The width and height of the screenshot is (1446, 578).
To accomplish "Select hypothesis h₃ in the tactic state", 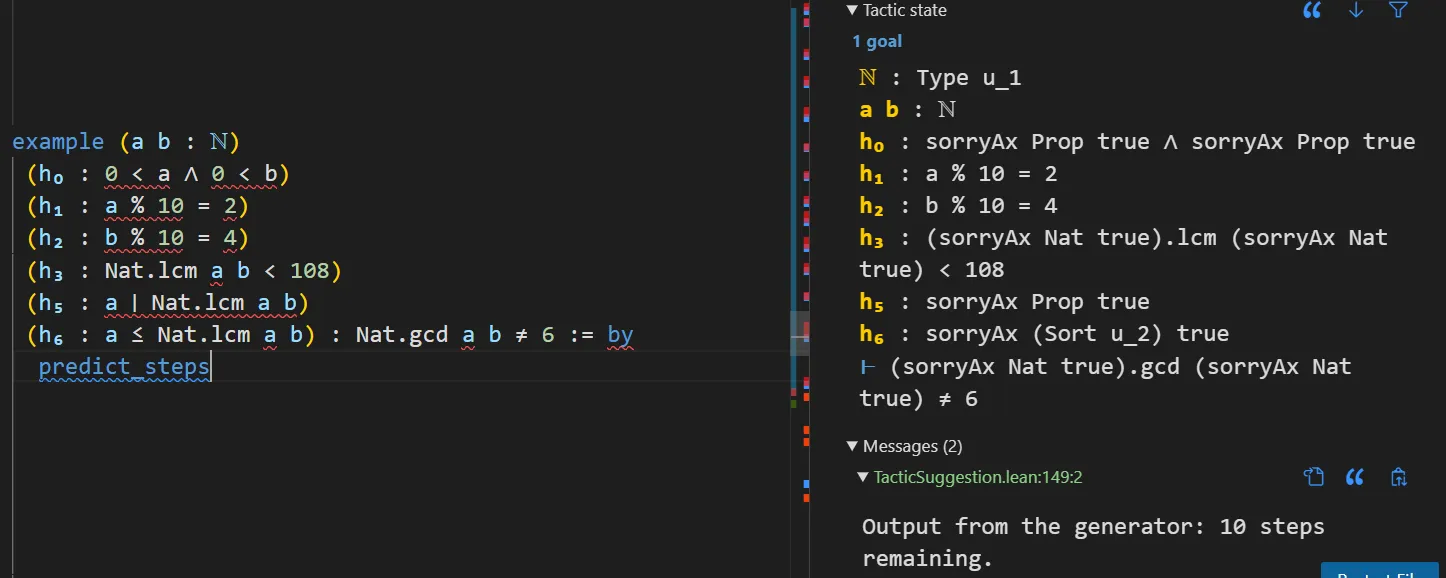I will [872, 238].
